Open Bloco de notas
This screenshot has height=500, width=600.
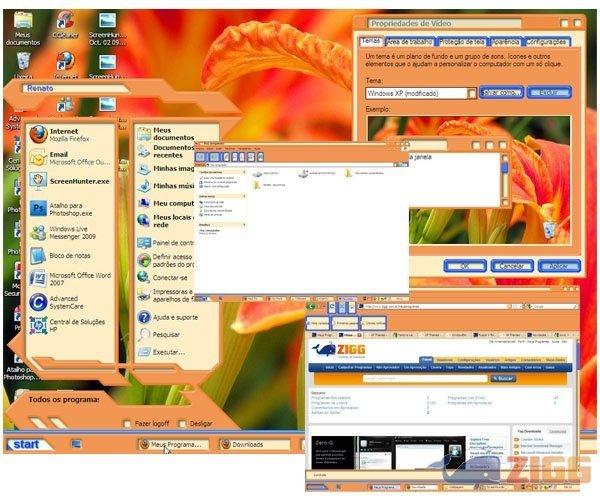[x=70, y=256]
